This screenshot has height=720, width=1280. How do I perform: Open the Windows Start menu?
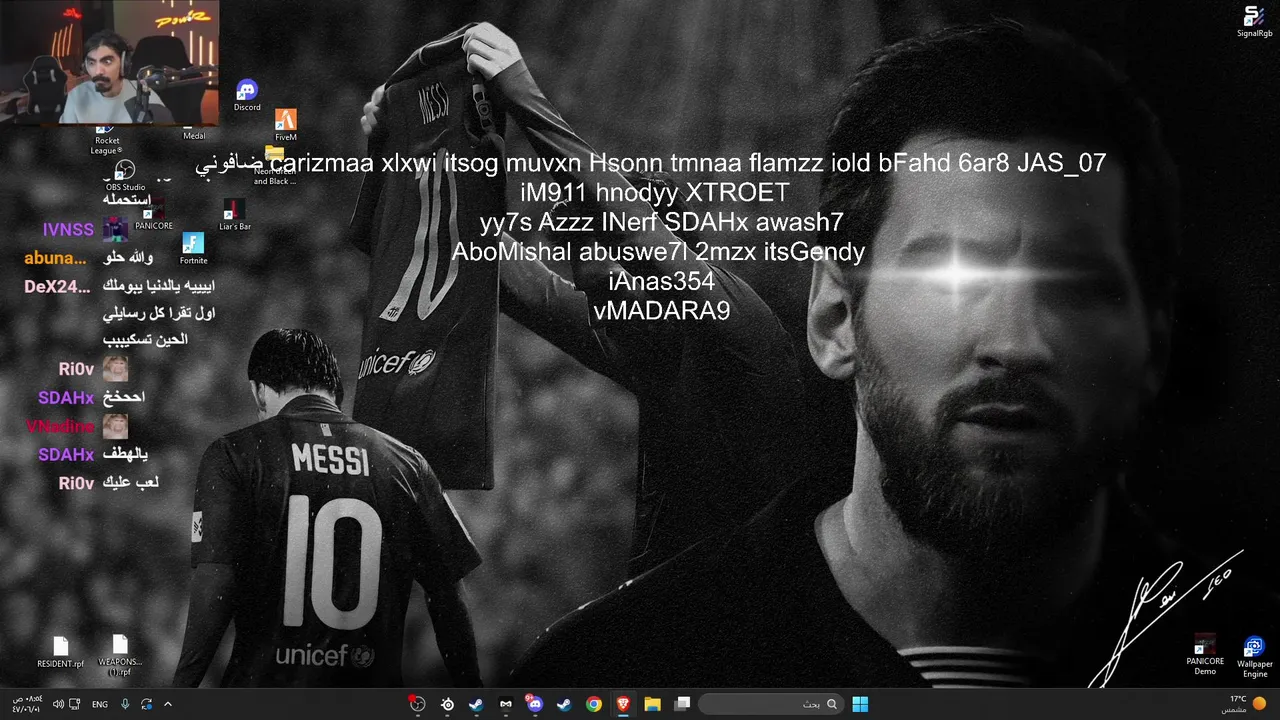coord(860,704)
